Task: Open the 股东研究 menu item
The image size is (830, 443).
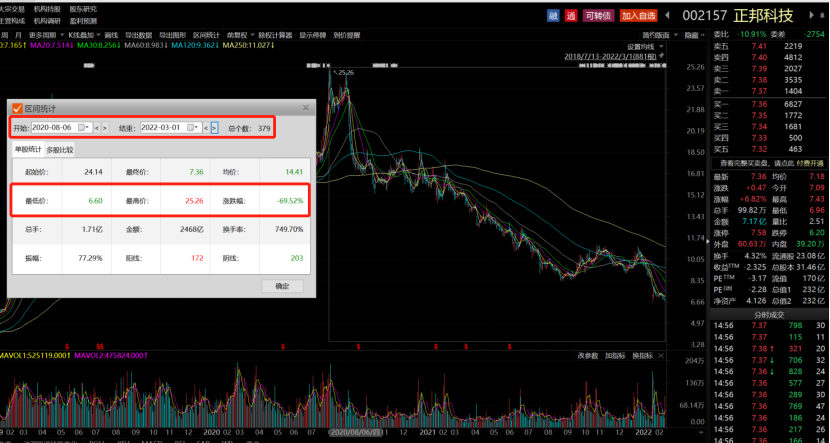Action: coord(83,9)
